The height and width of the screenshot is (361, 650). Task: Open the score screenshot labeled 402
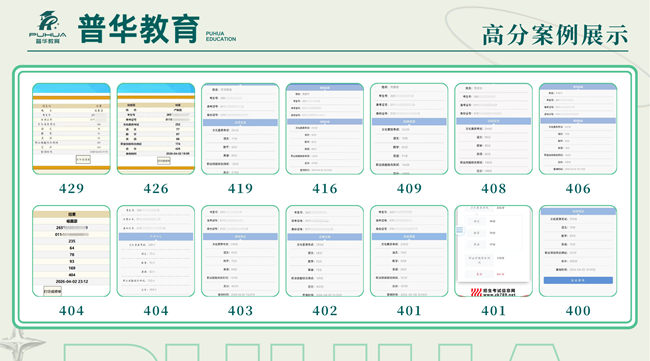tap(325, 251)
